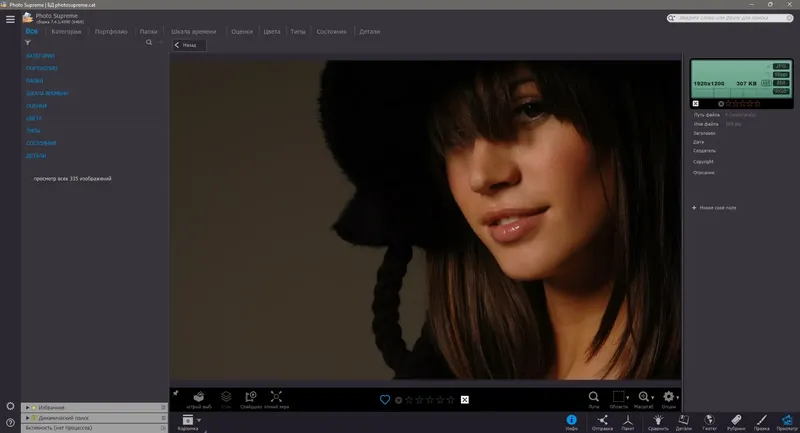Clear the rating with the circle-x icon
800x433 pixels.
pos(398,400)
